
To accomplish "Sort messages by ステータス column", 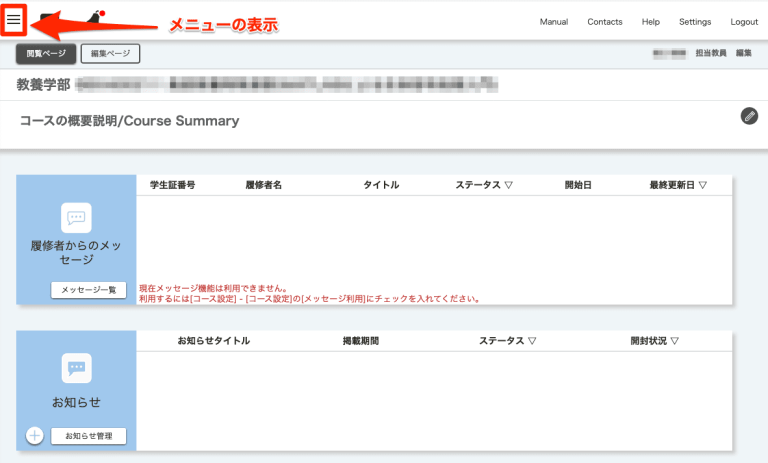I will pos(484,185).
